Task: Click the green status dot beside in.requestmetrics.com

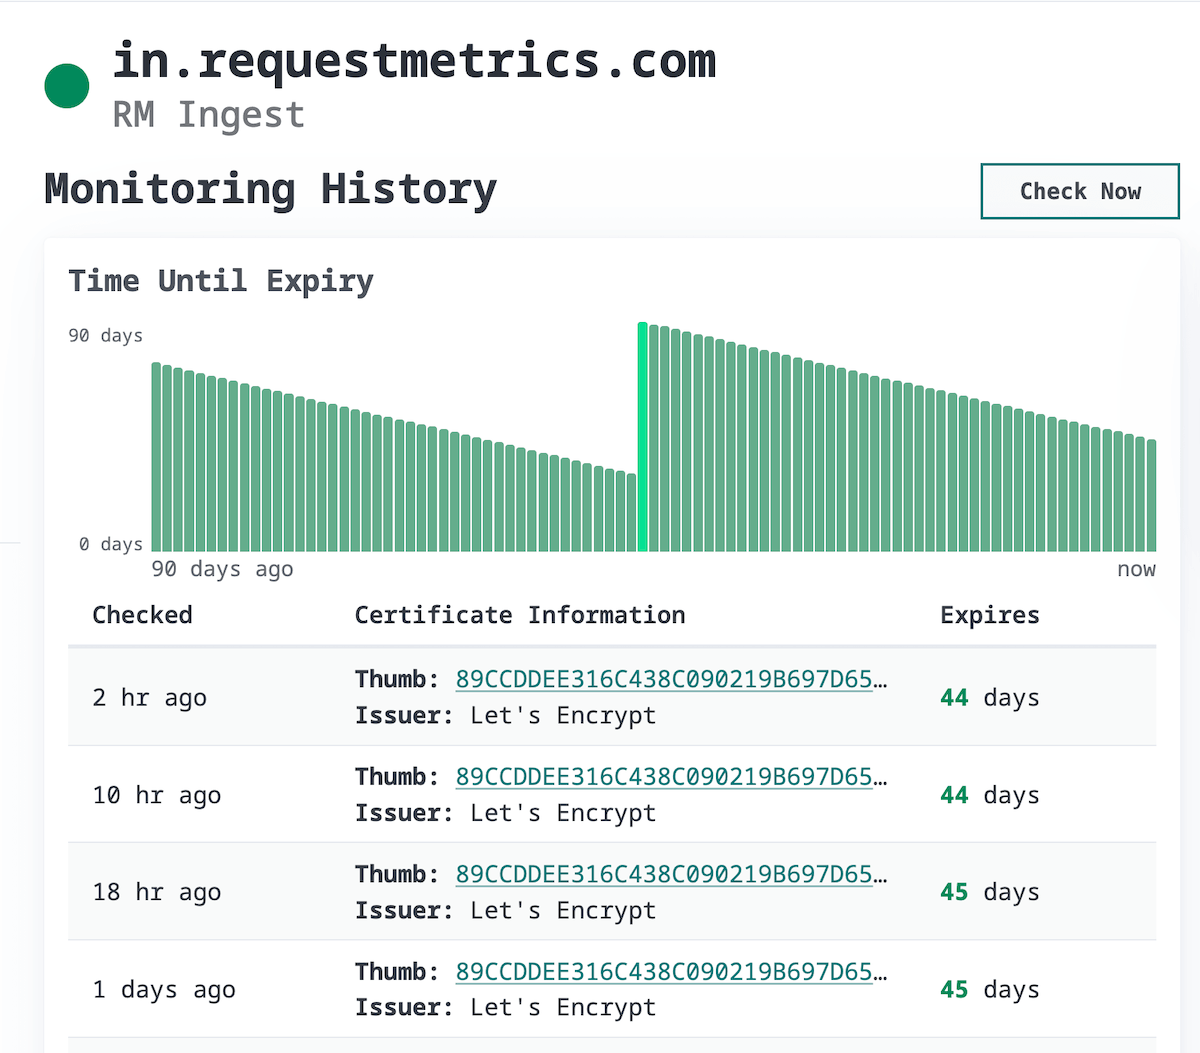Action: [x=67, y=86]
